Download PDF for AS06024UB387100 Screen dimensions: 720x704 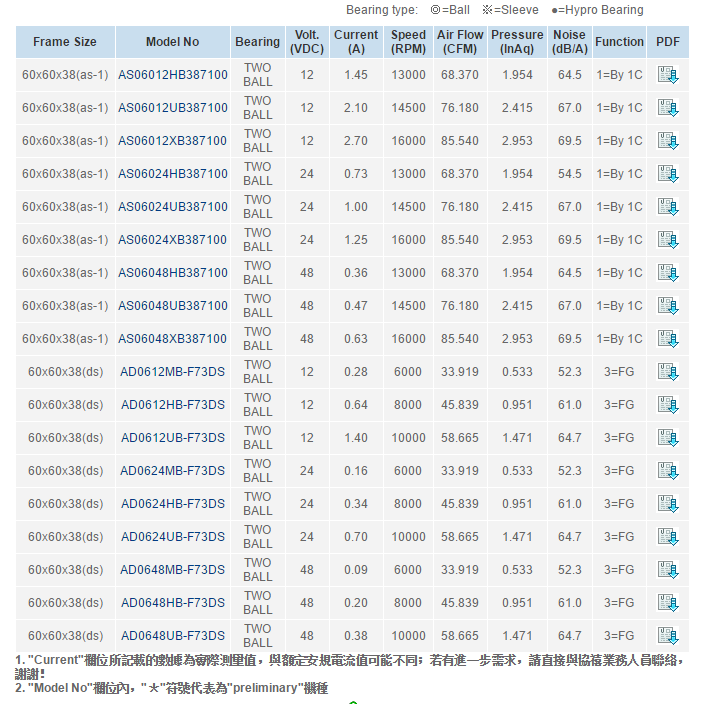(668, 207)
